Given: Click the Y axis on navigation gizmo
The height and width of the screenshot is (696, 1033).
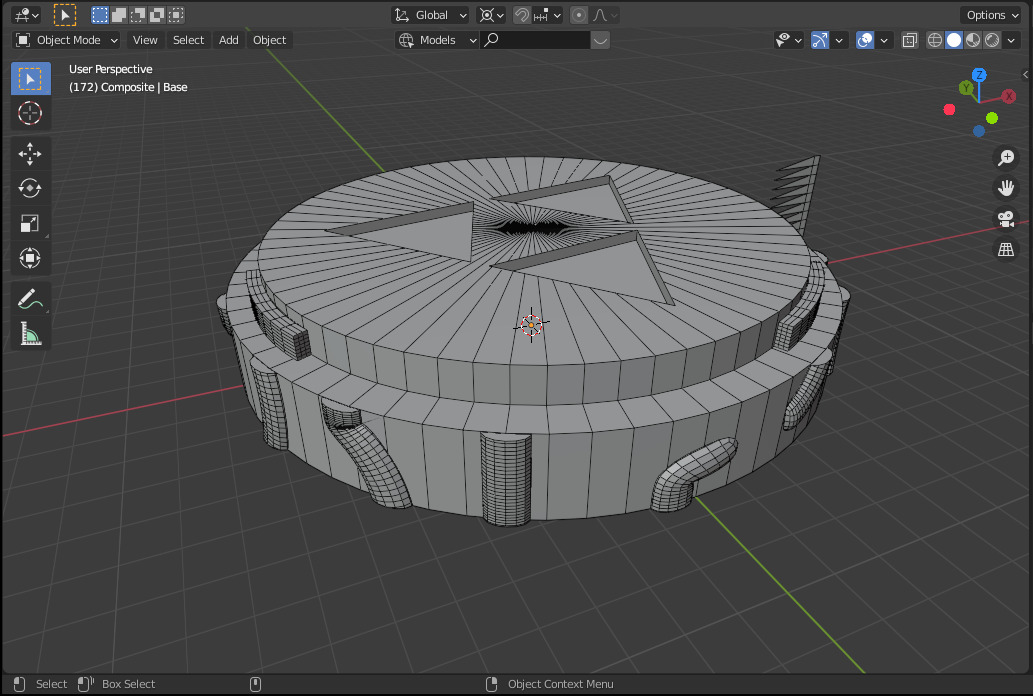Looking at the screenshot, I should pos(966,88).
